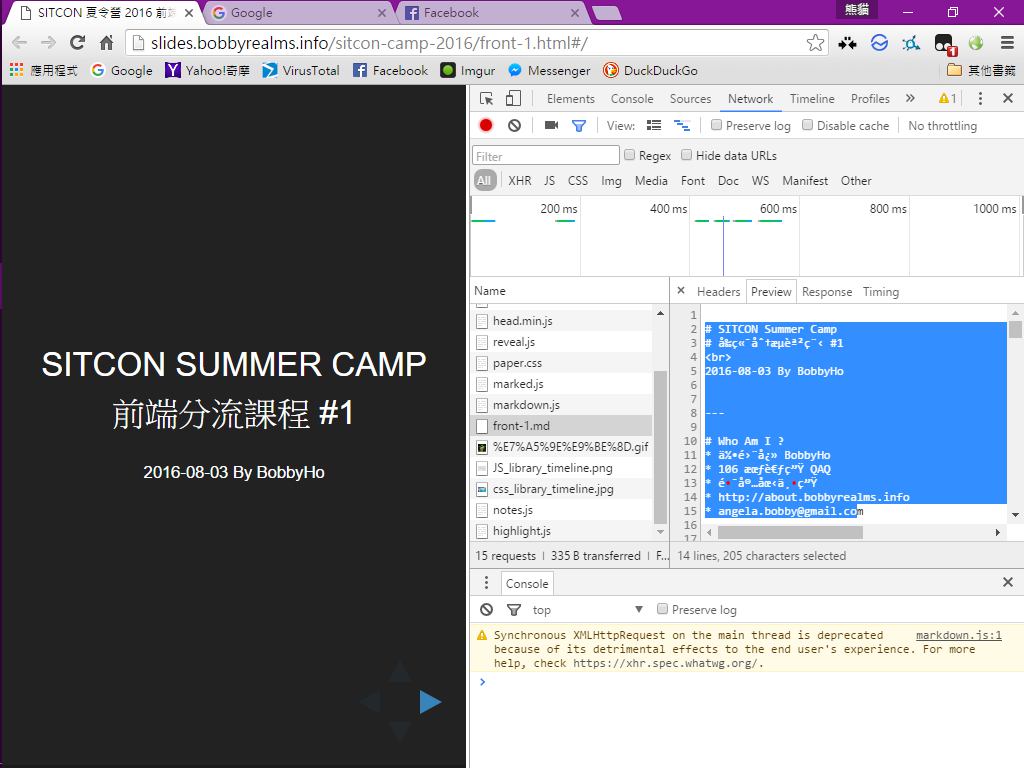This screenshot has height=768, width=1024.
Task: Open DevTools three-dot customize menu
Action: pyautogui.click(x=980, y=98)
